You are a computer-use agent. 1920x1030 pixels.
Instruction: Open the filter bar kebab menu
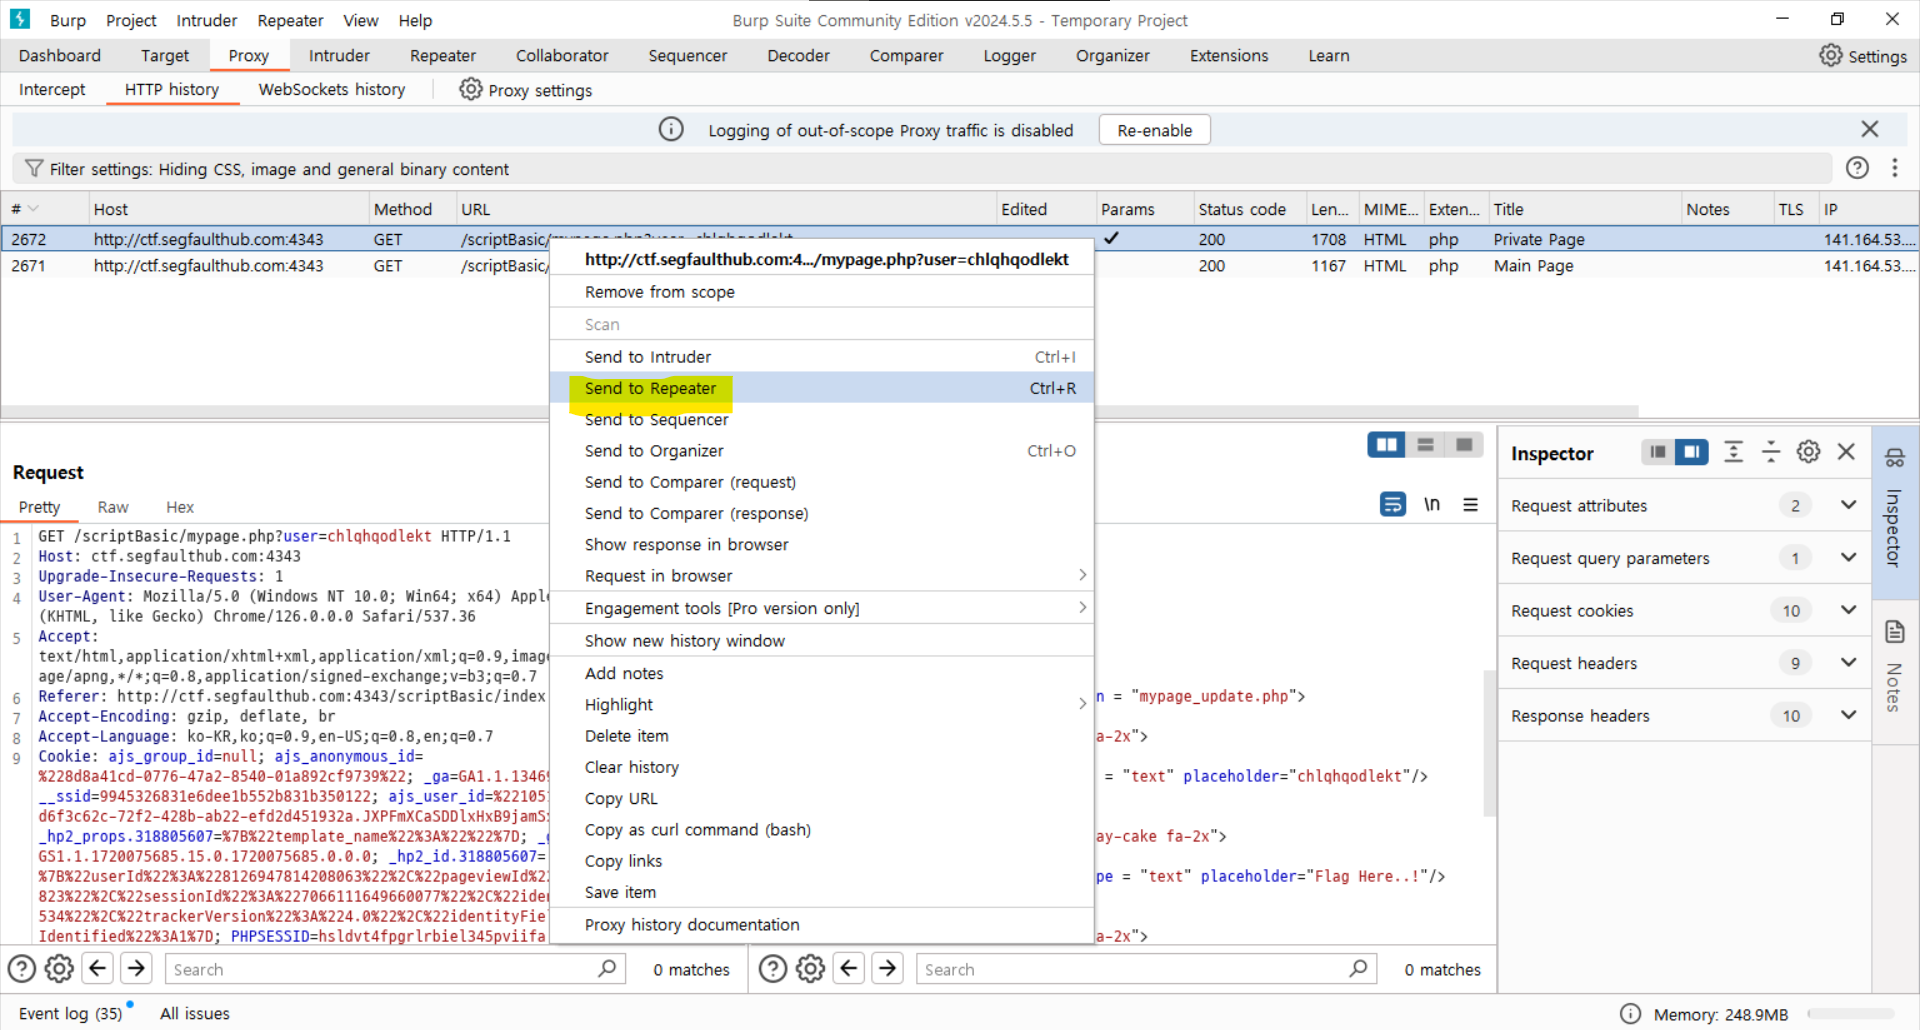(x=1894, y=168)
